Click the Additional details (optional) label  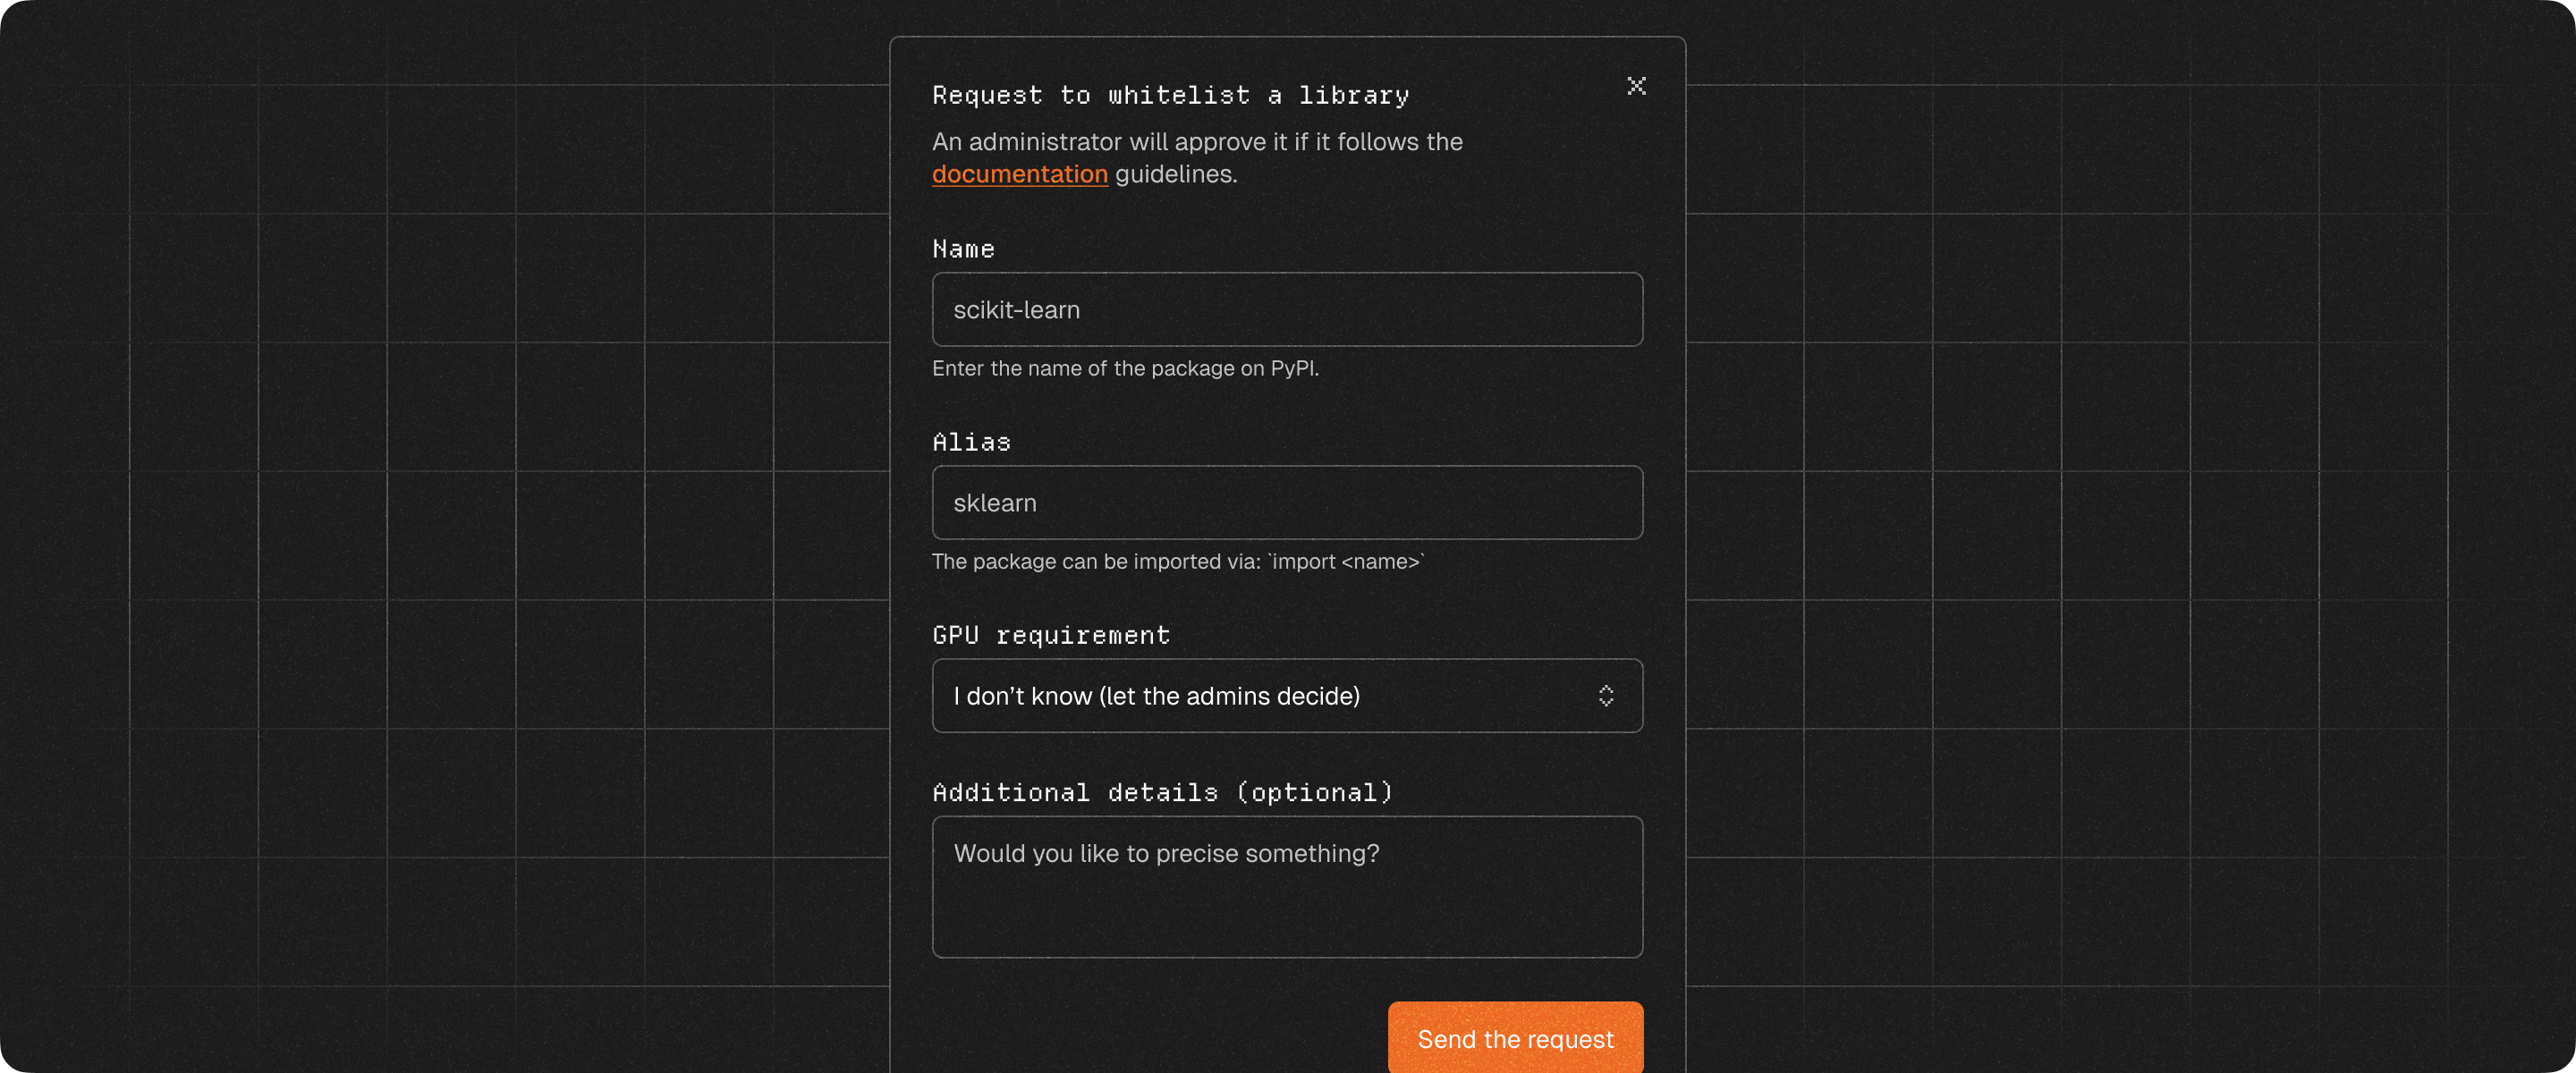click(1162, 793)
